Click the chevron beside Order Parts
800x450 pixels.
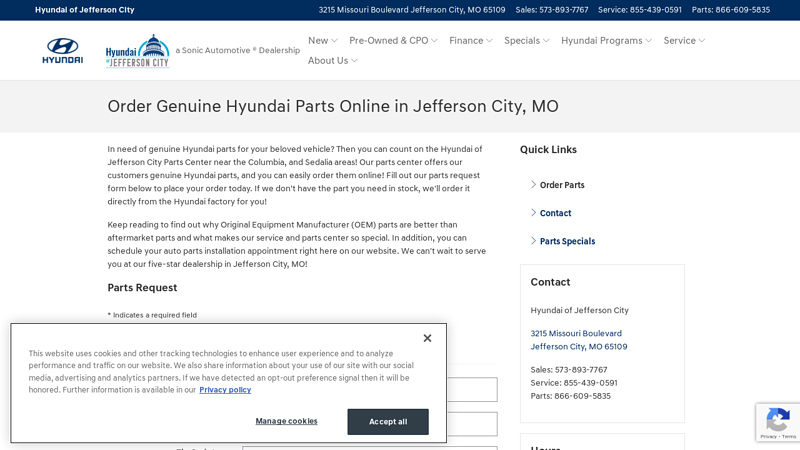(534, 185)
